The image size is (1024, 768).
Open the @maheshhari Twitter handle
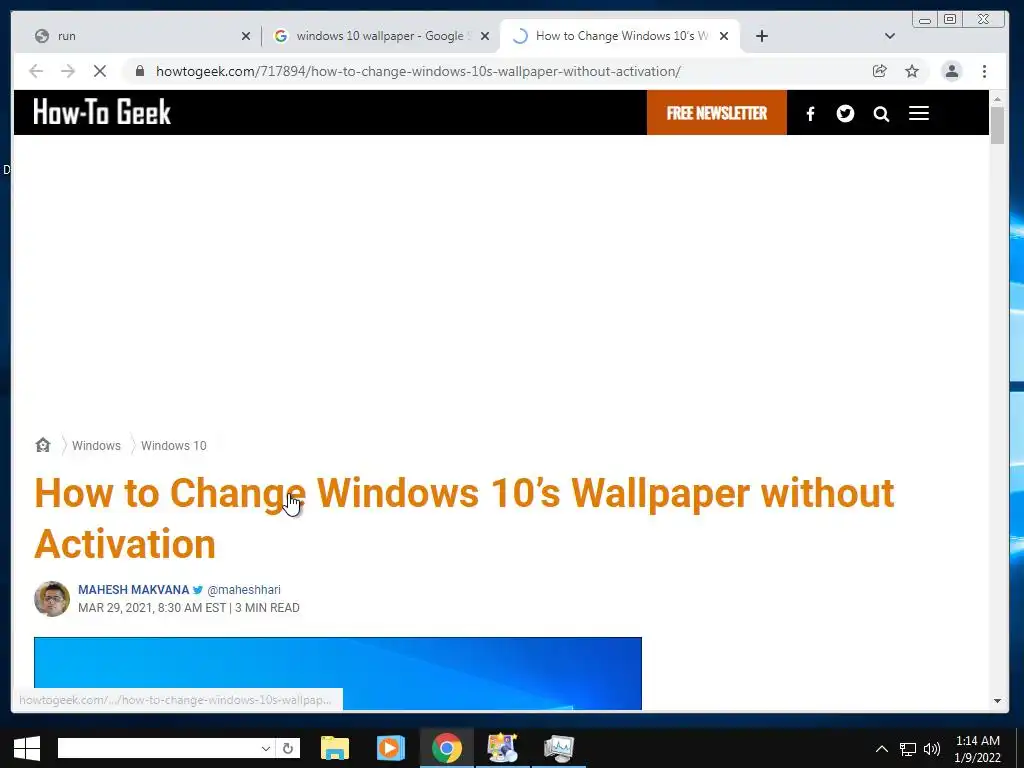244,590
